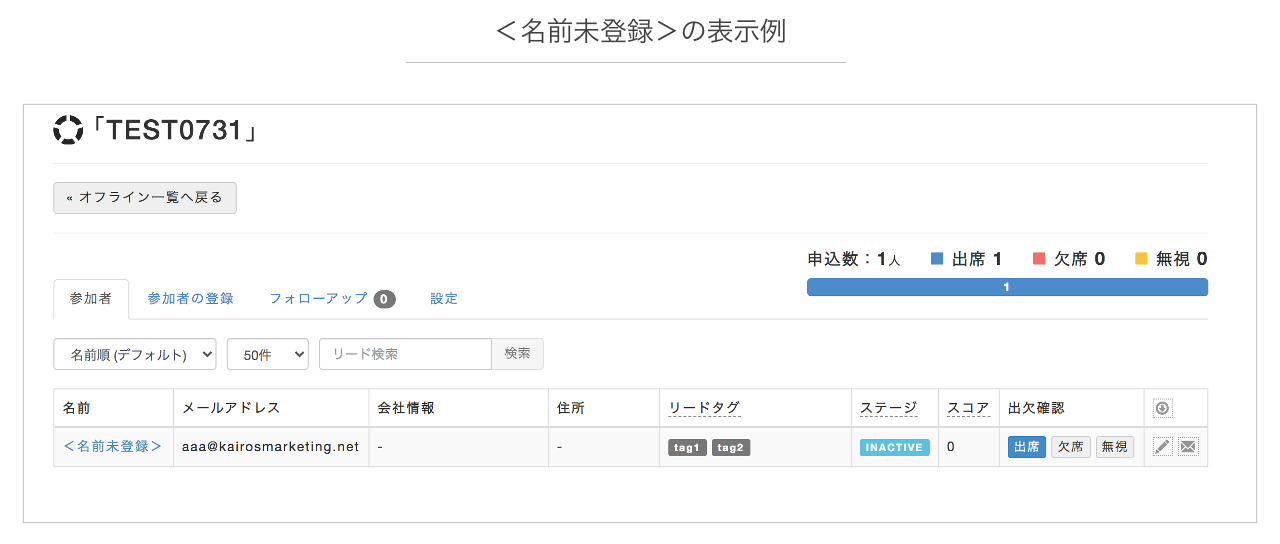
Task: Click the blue attendance progress bar
Action: pos(1007,287)
